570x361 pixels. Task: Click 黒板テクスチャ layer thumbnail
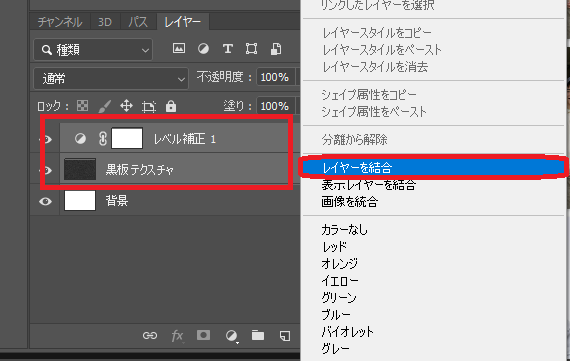(80, 169)
